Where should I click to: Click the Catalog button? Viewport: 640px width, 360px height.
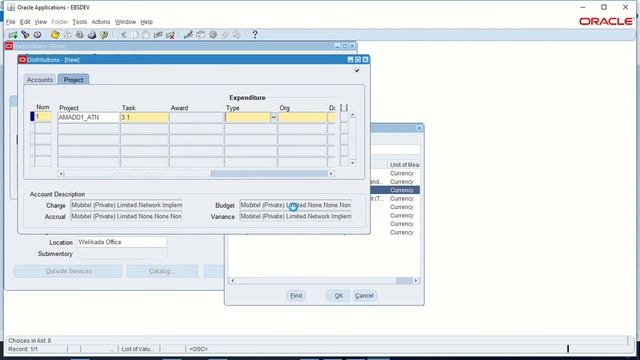tap(162, 271)
